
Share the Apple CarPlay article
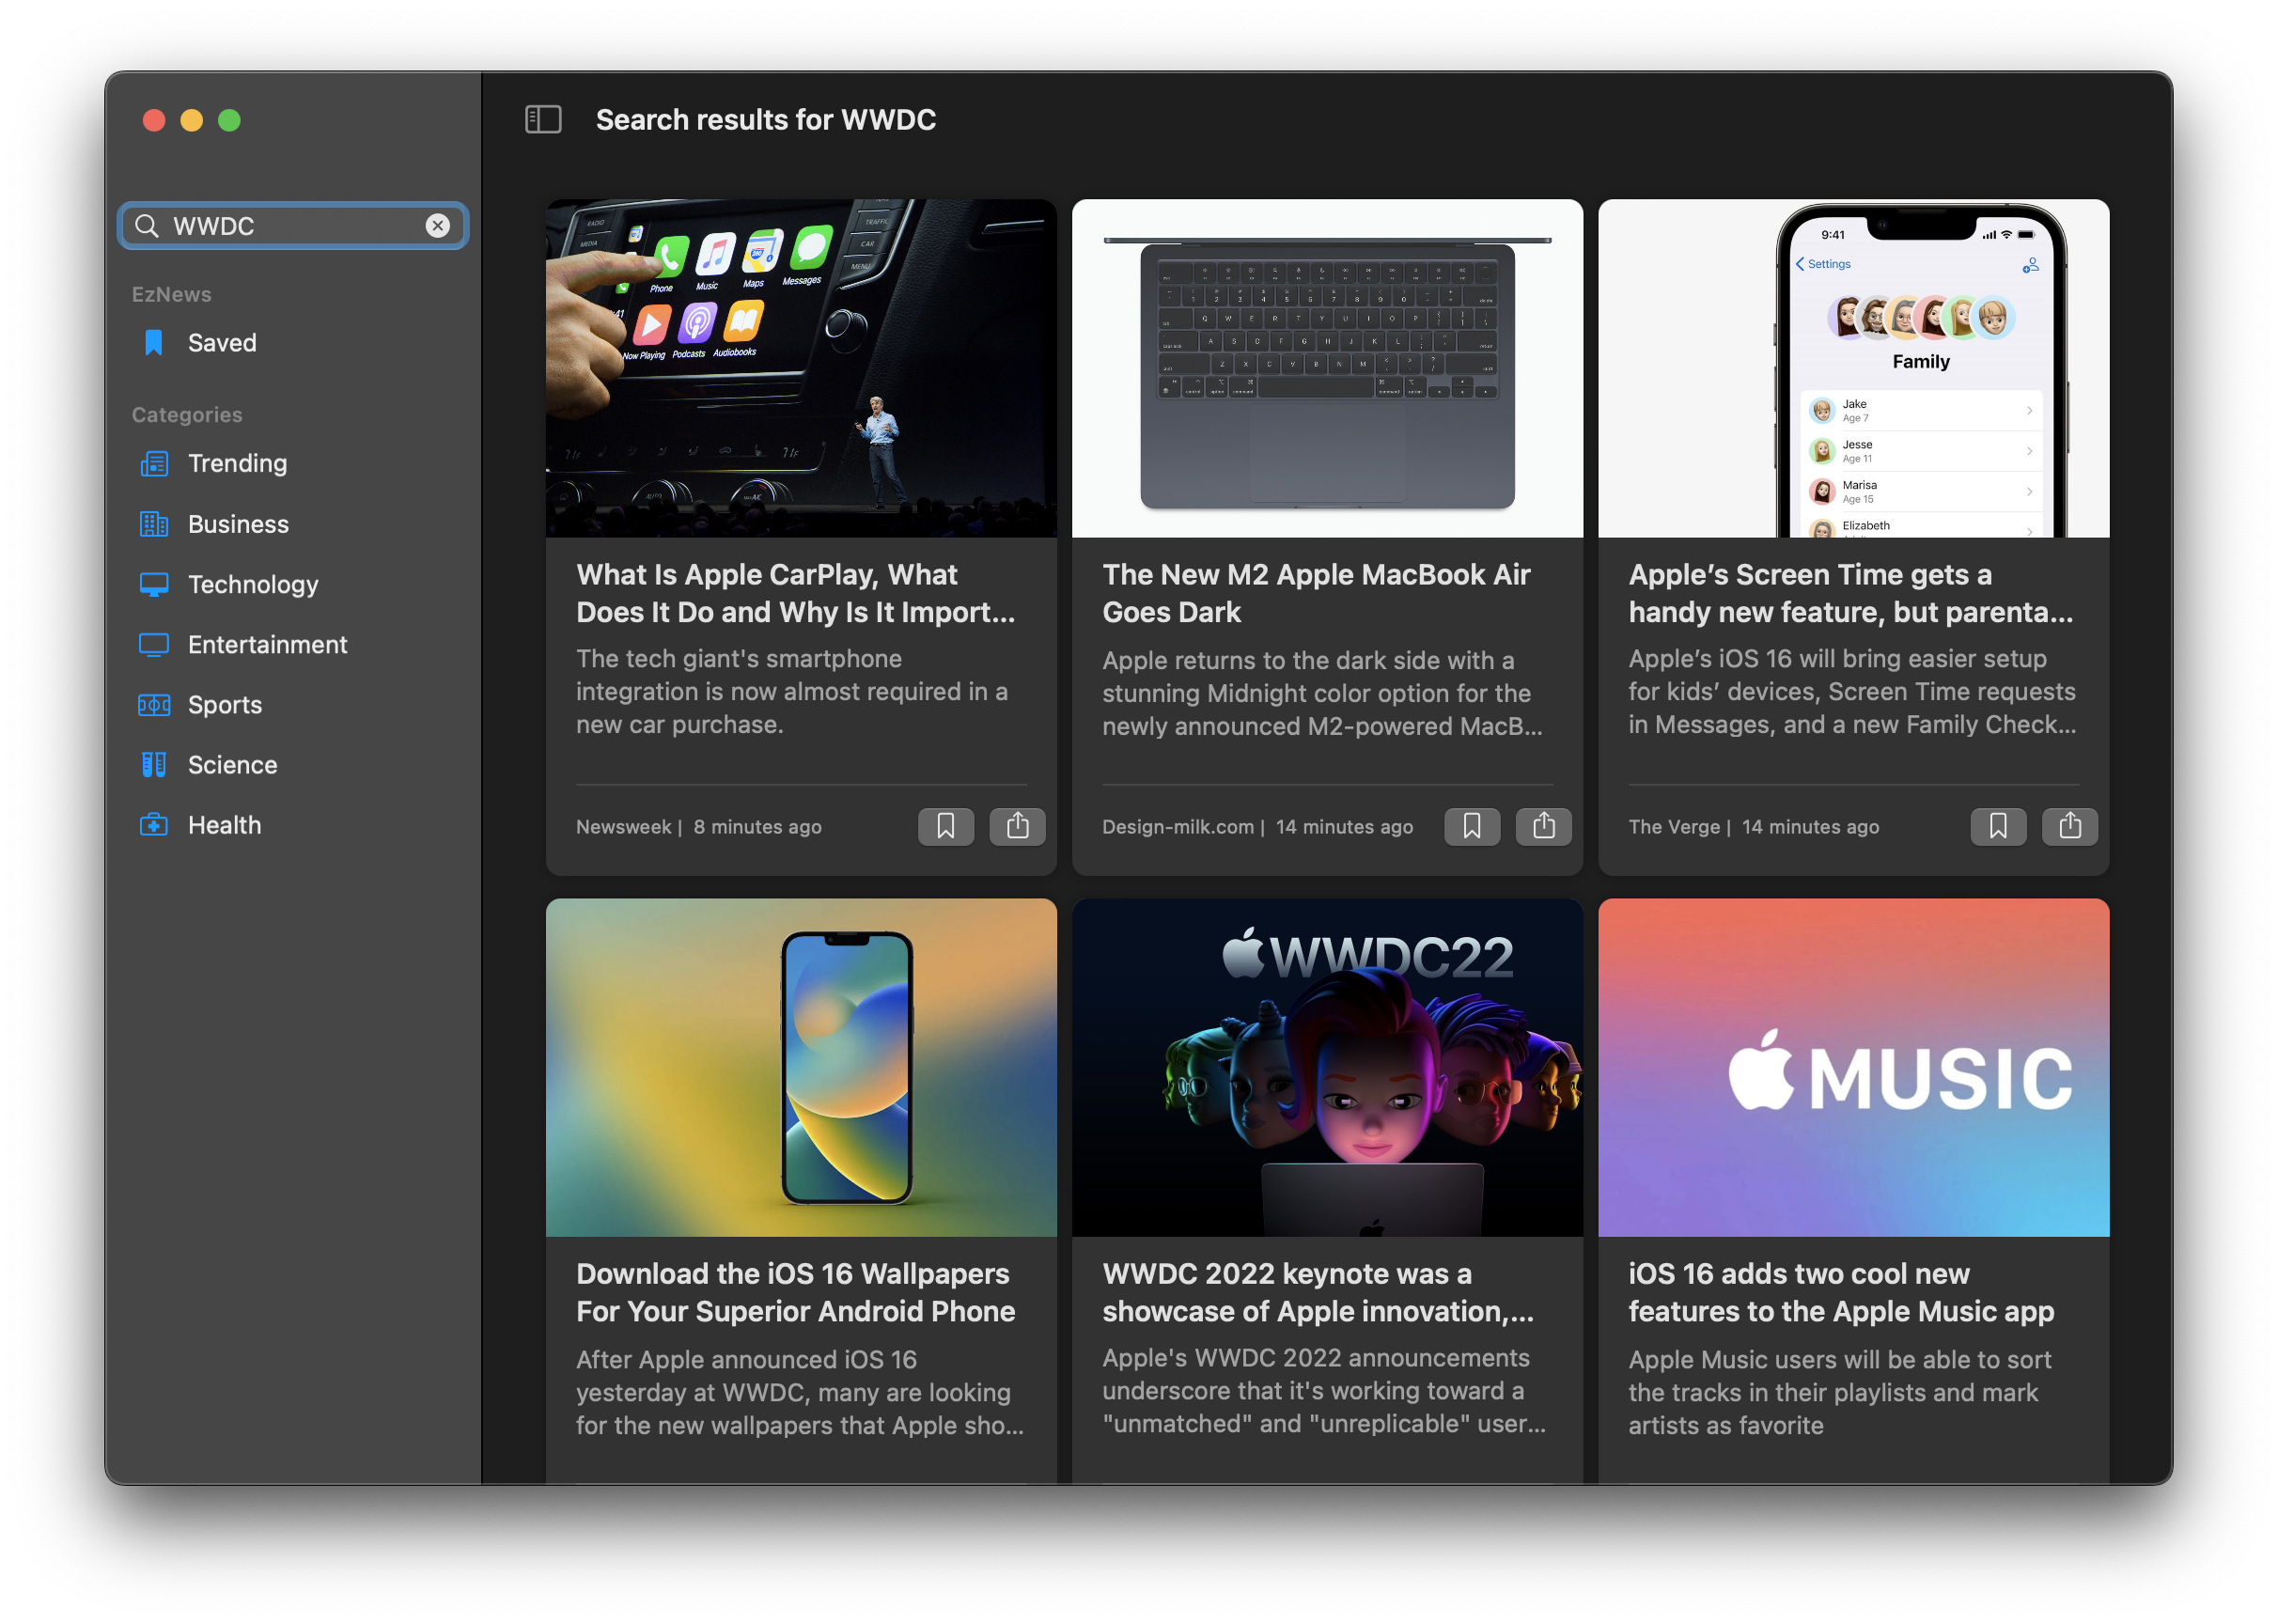click(x=1018, y=826)
